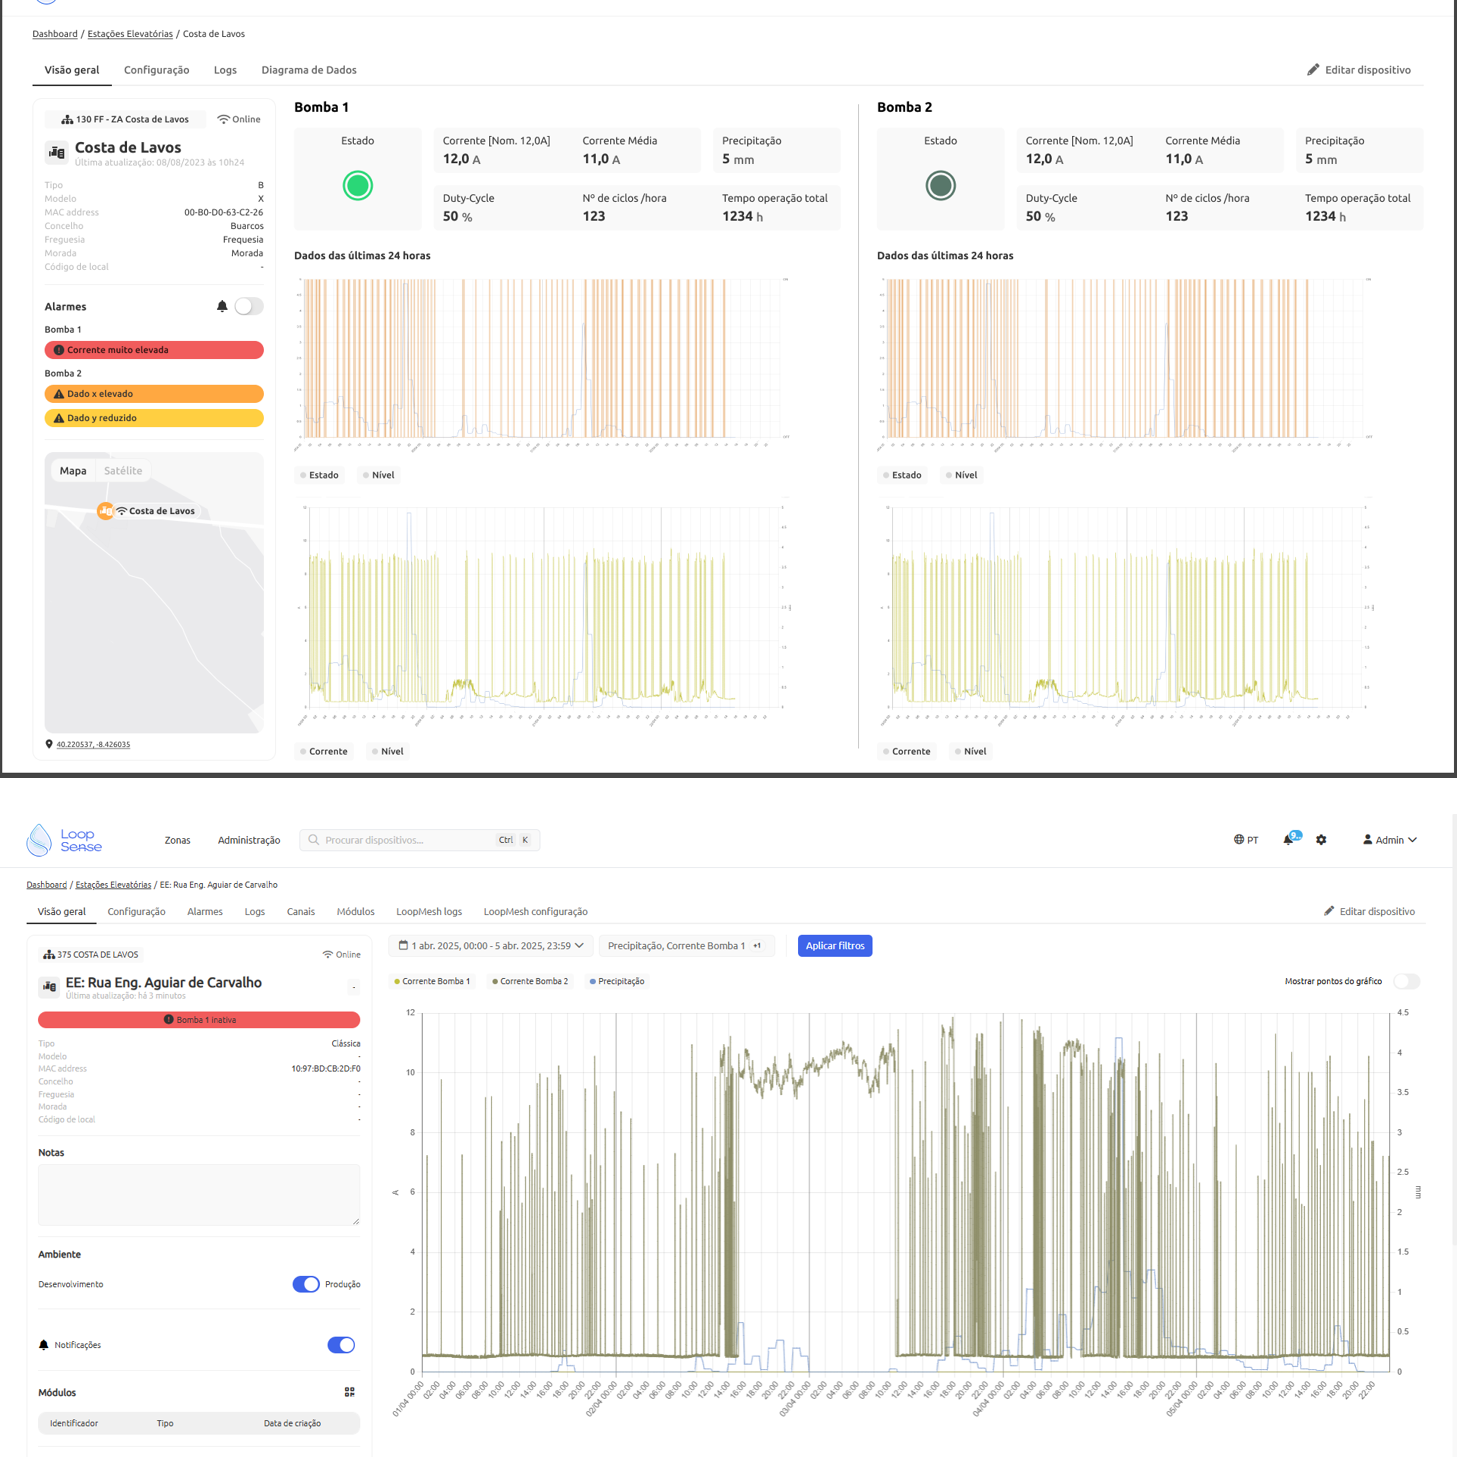Open the notifications bell in header
The width and height of the screenshot is (1457, 1457).
coord(1288,840)
